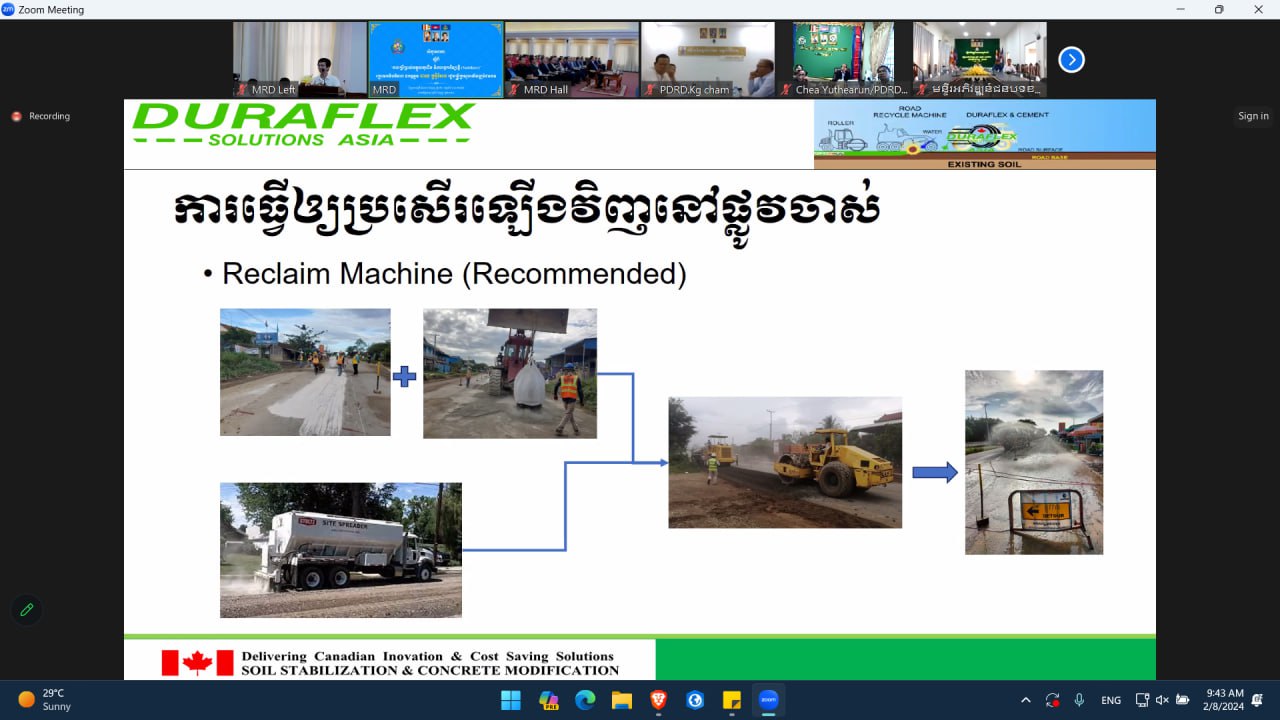Switch the ENG input language
The height and width of the screenshot is (720, 1280).
tap(1111, 700)
